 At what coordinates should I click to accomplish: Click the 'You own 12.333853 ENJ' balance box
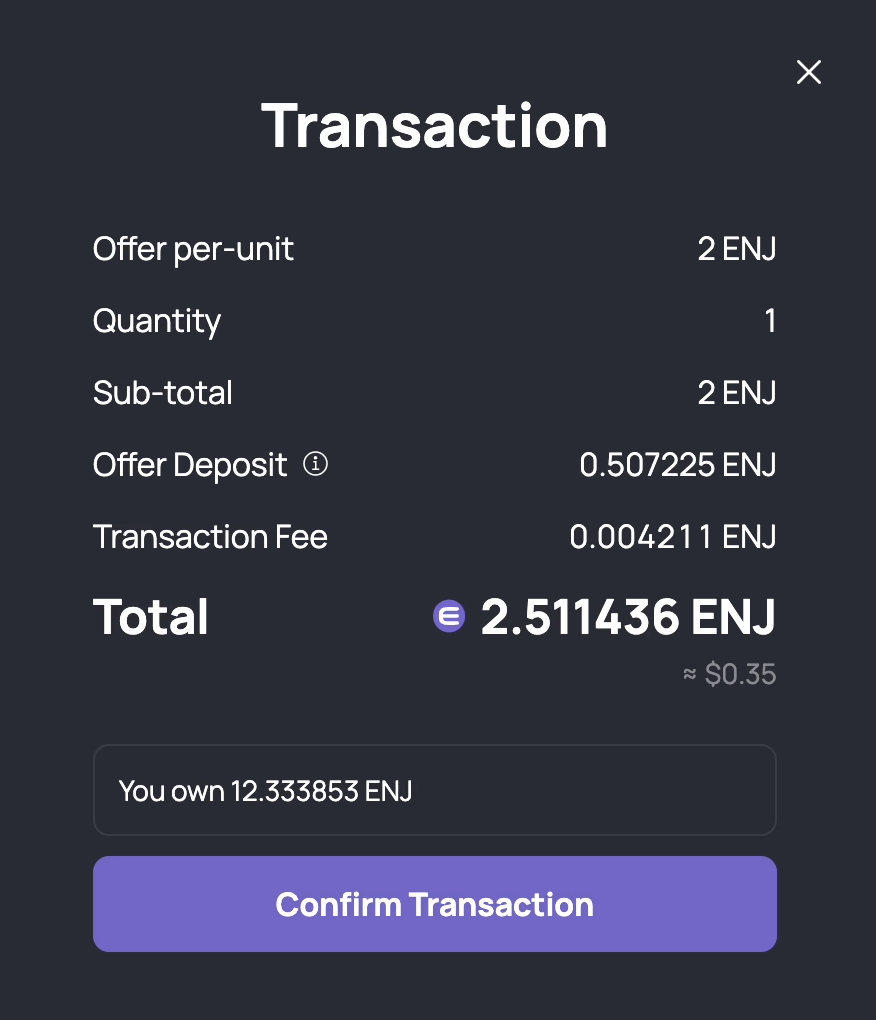(434, 790)
